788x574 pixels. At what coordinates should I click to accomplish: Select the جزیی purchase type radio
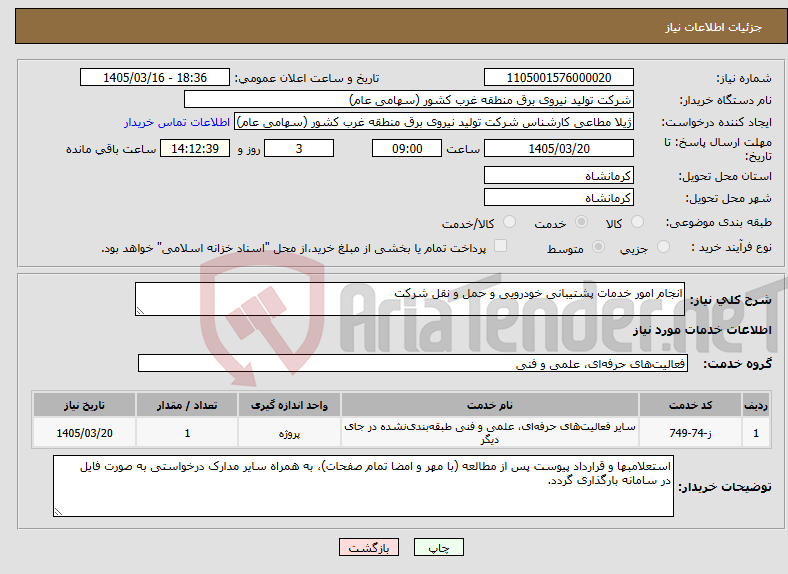tap(663, 247)
